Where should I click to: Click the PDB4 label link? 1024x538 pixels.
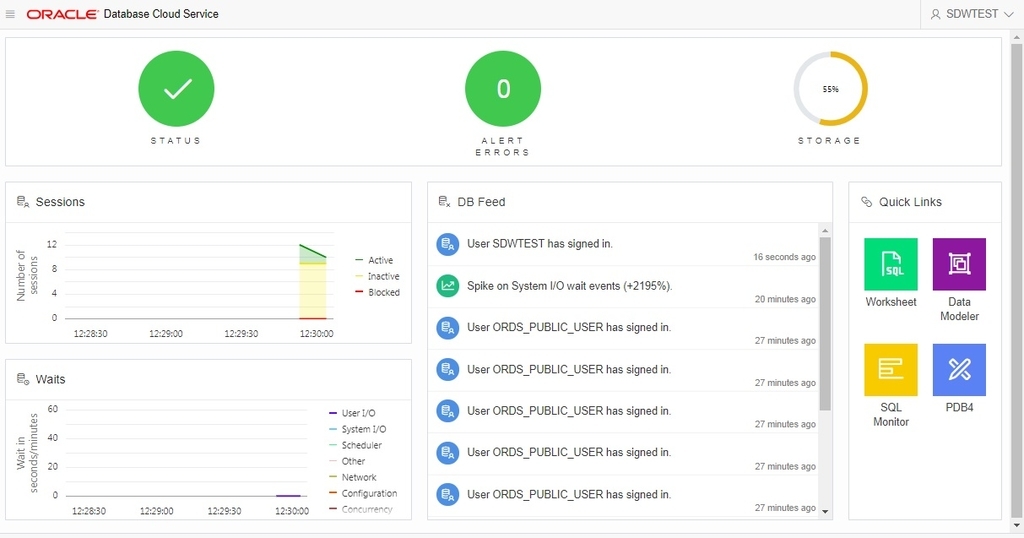(x=959, y=407)
